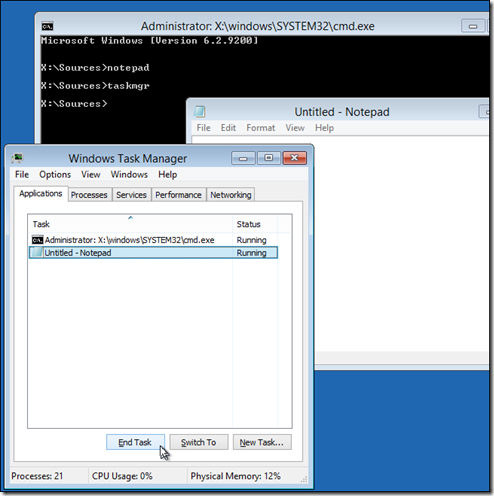Click the Administrator cmd.exe title bar text
This screenshot has width=494, height=496.
(x=258, y=26)
